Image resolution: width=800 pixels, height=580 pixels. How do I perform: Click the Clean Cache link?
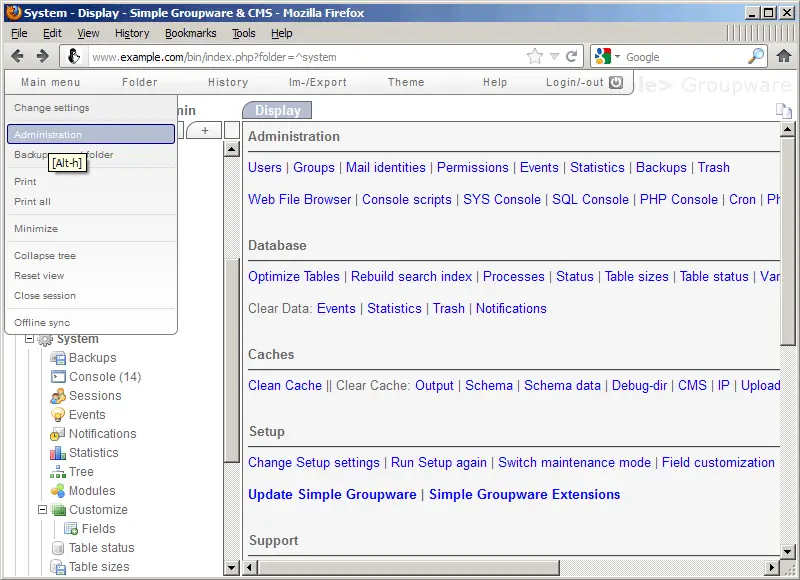pos(285,386)
